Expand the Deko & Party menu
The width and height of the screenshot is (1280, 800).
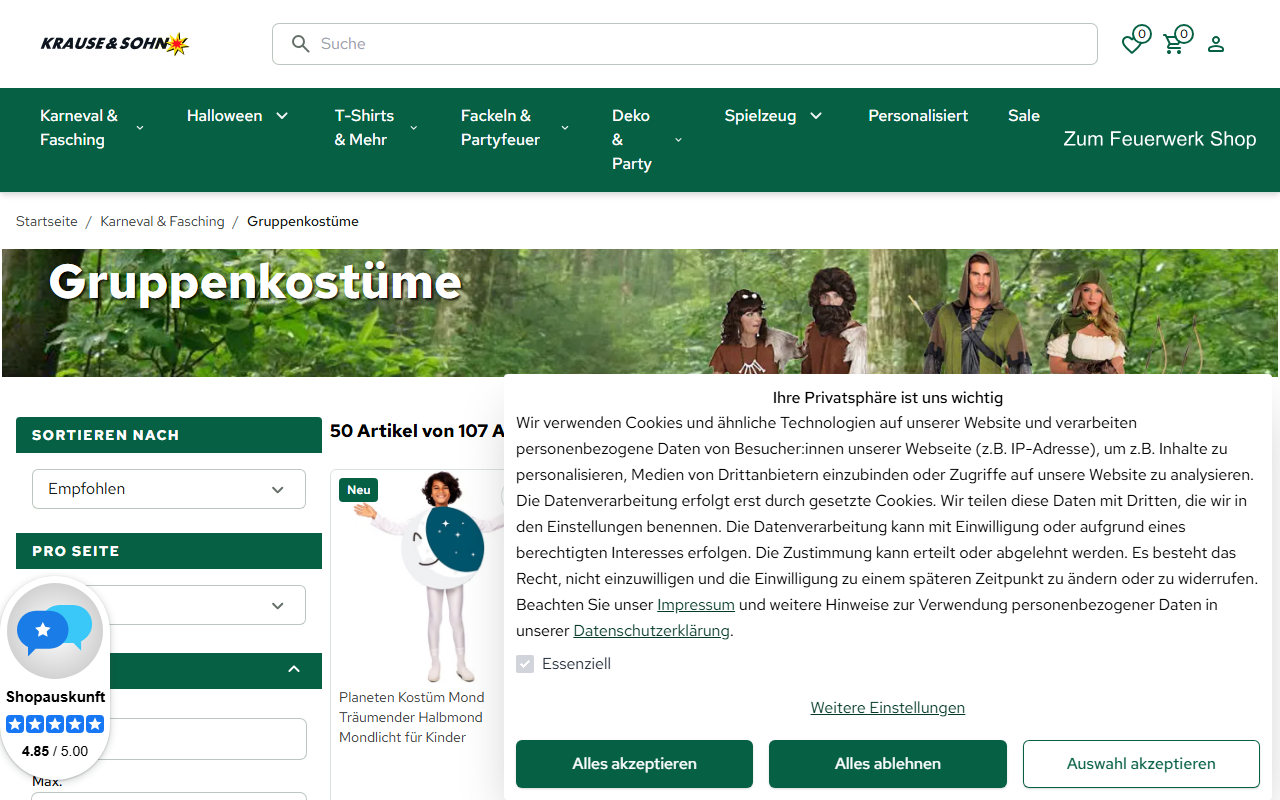click(x=647, y=140)
